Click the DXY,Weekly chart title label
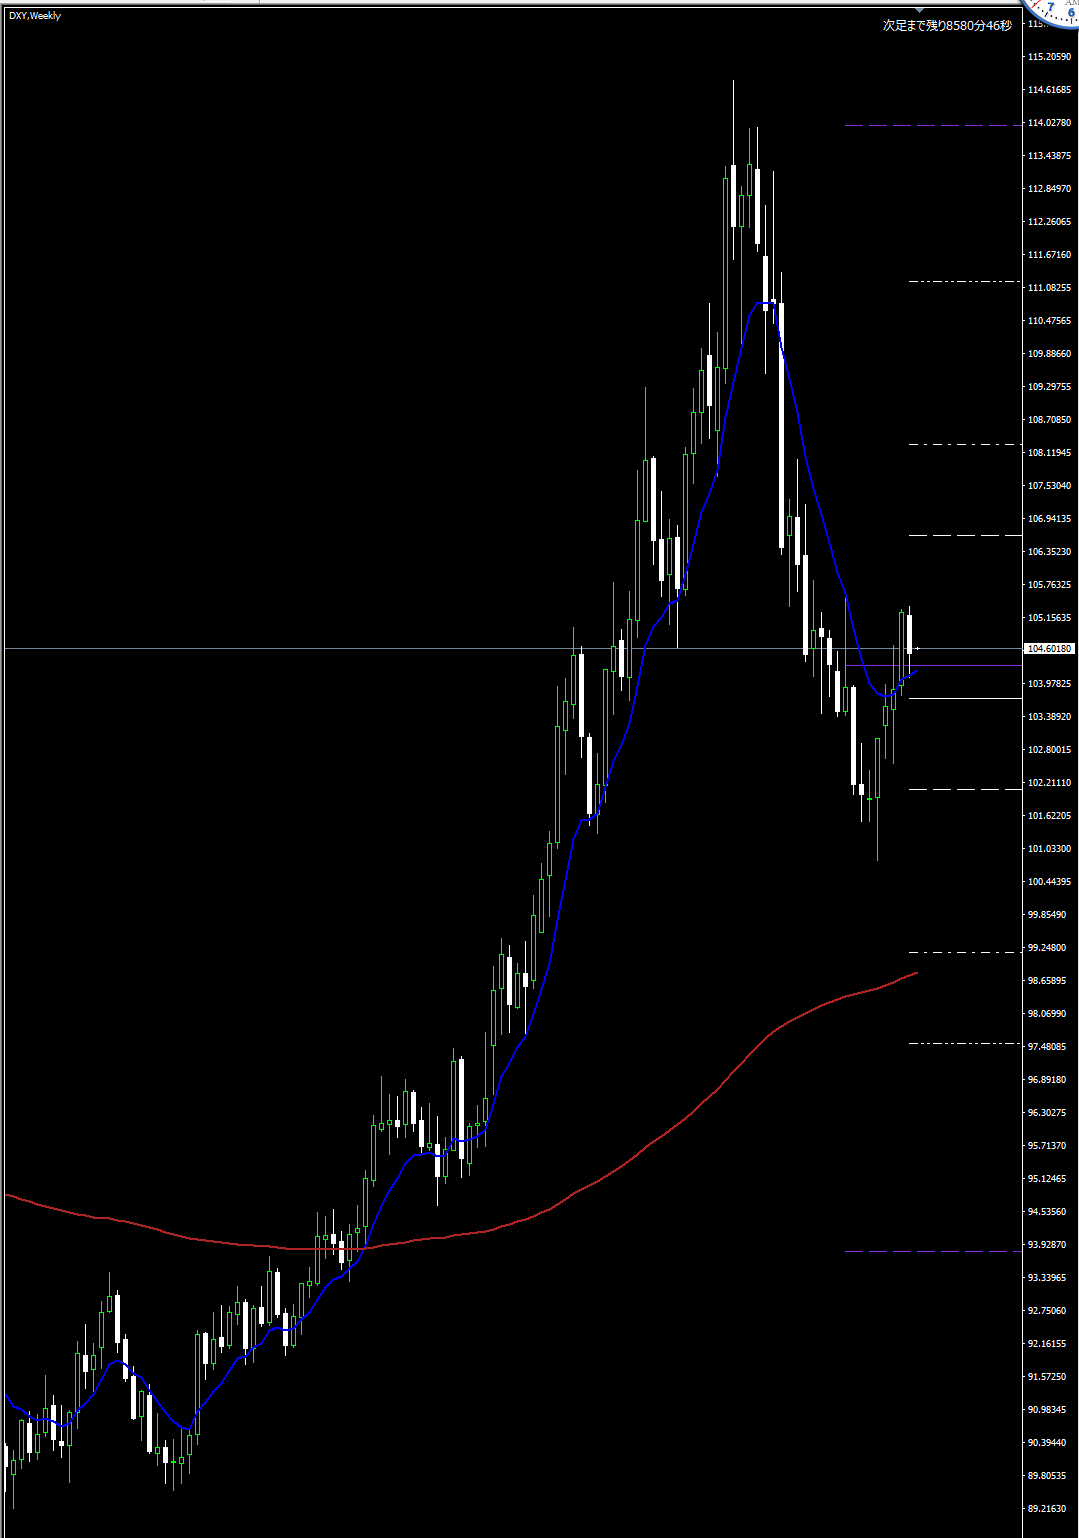This screenshot has width=1079, height=1538. [35, 16]
